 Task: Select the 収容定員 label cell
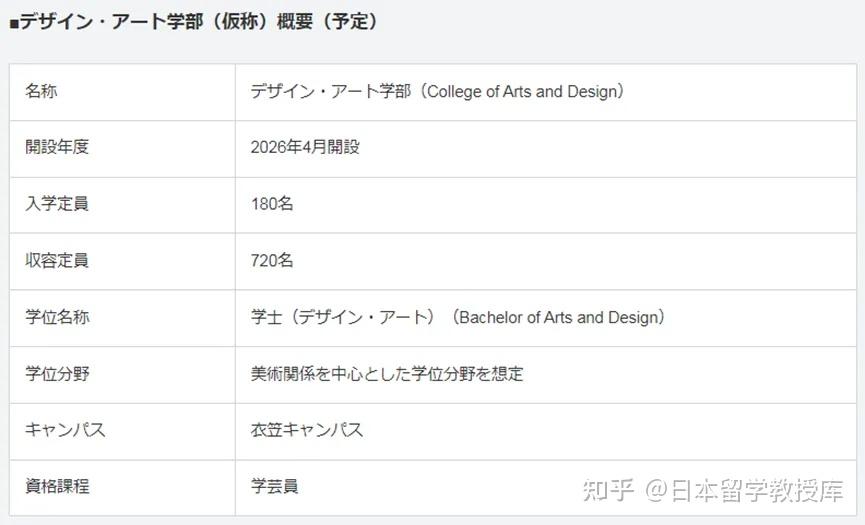pos(57,261)
